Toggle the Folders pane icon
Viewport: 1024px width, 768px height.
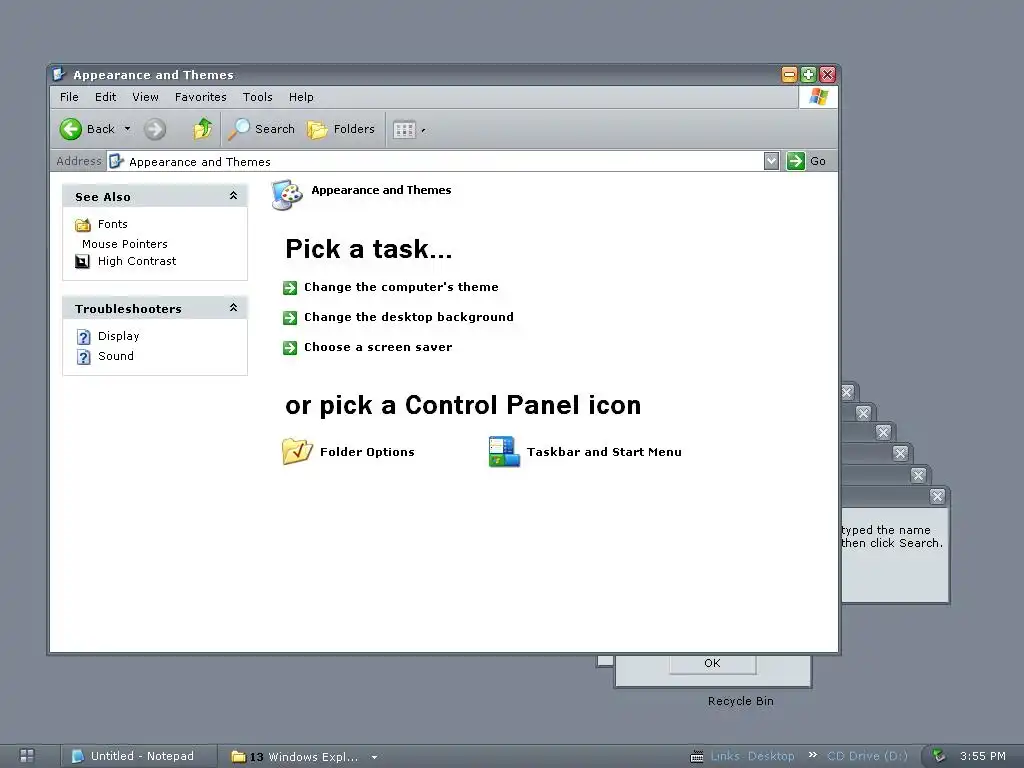317,129
